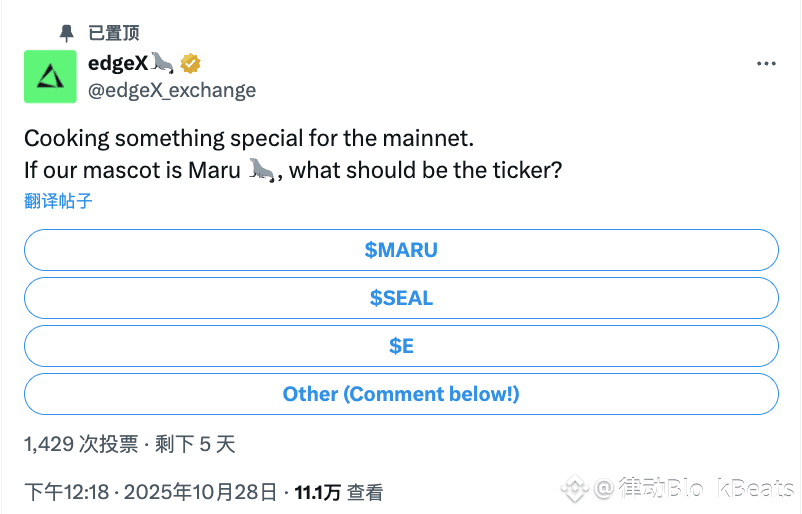Image resolution: width=802 pixels, height=514 pixels.
Task: Click the edgeX display name
Action: [118, 64]
